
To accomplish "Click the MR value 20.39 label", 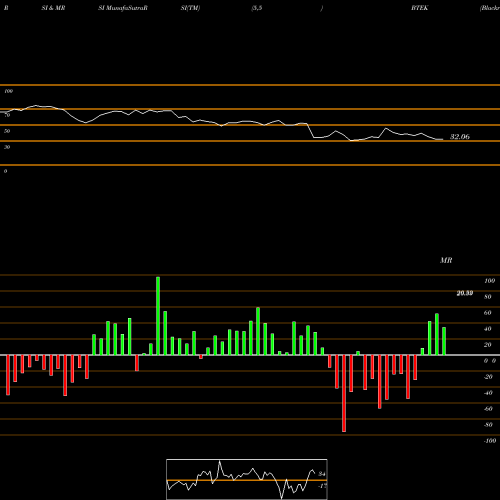I will point(465,293).
